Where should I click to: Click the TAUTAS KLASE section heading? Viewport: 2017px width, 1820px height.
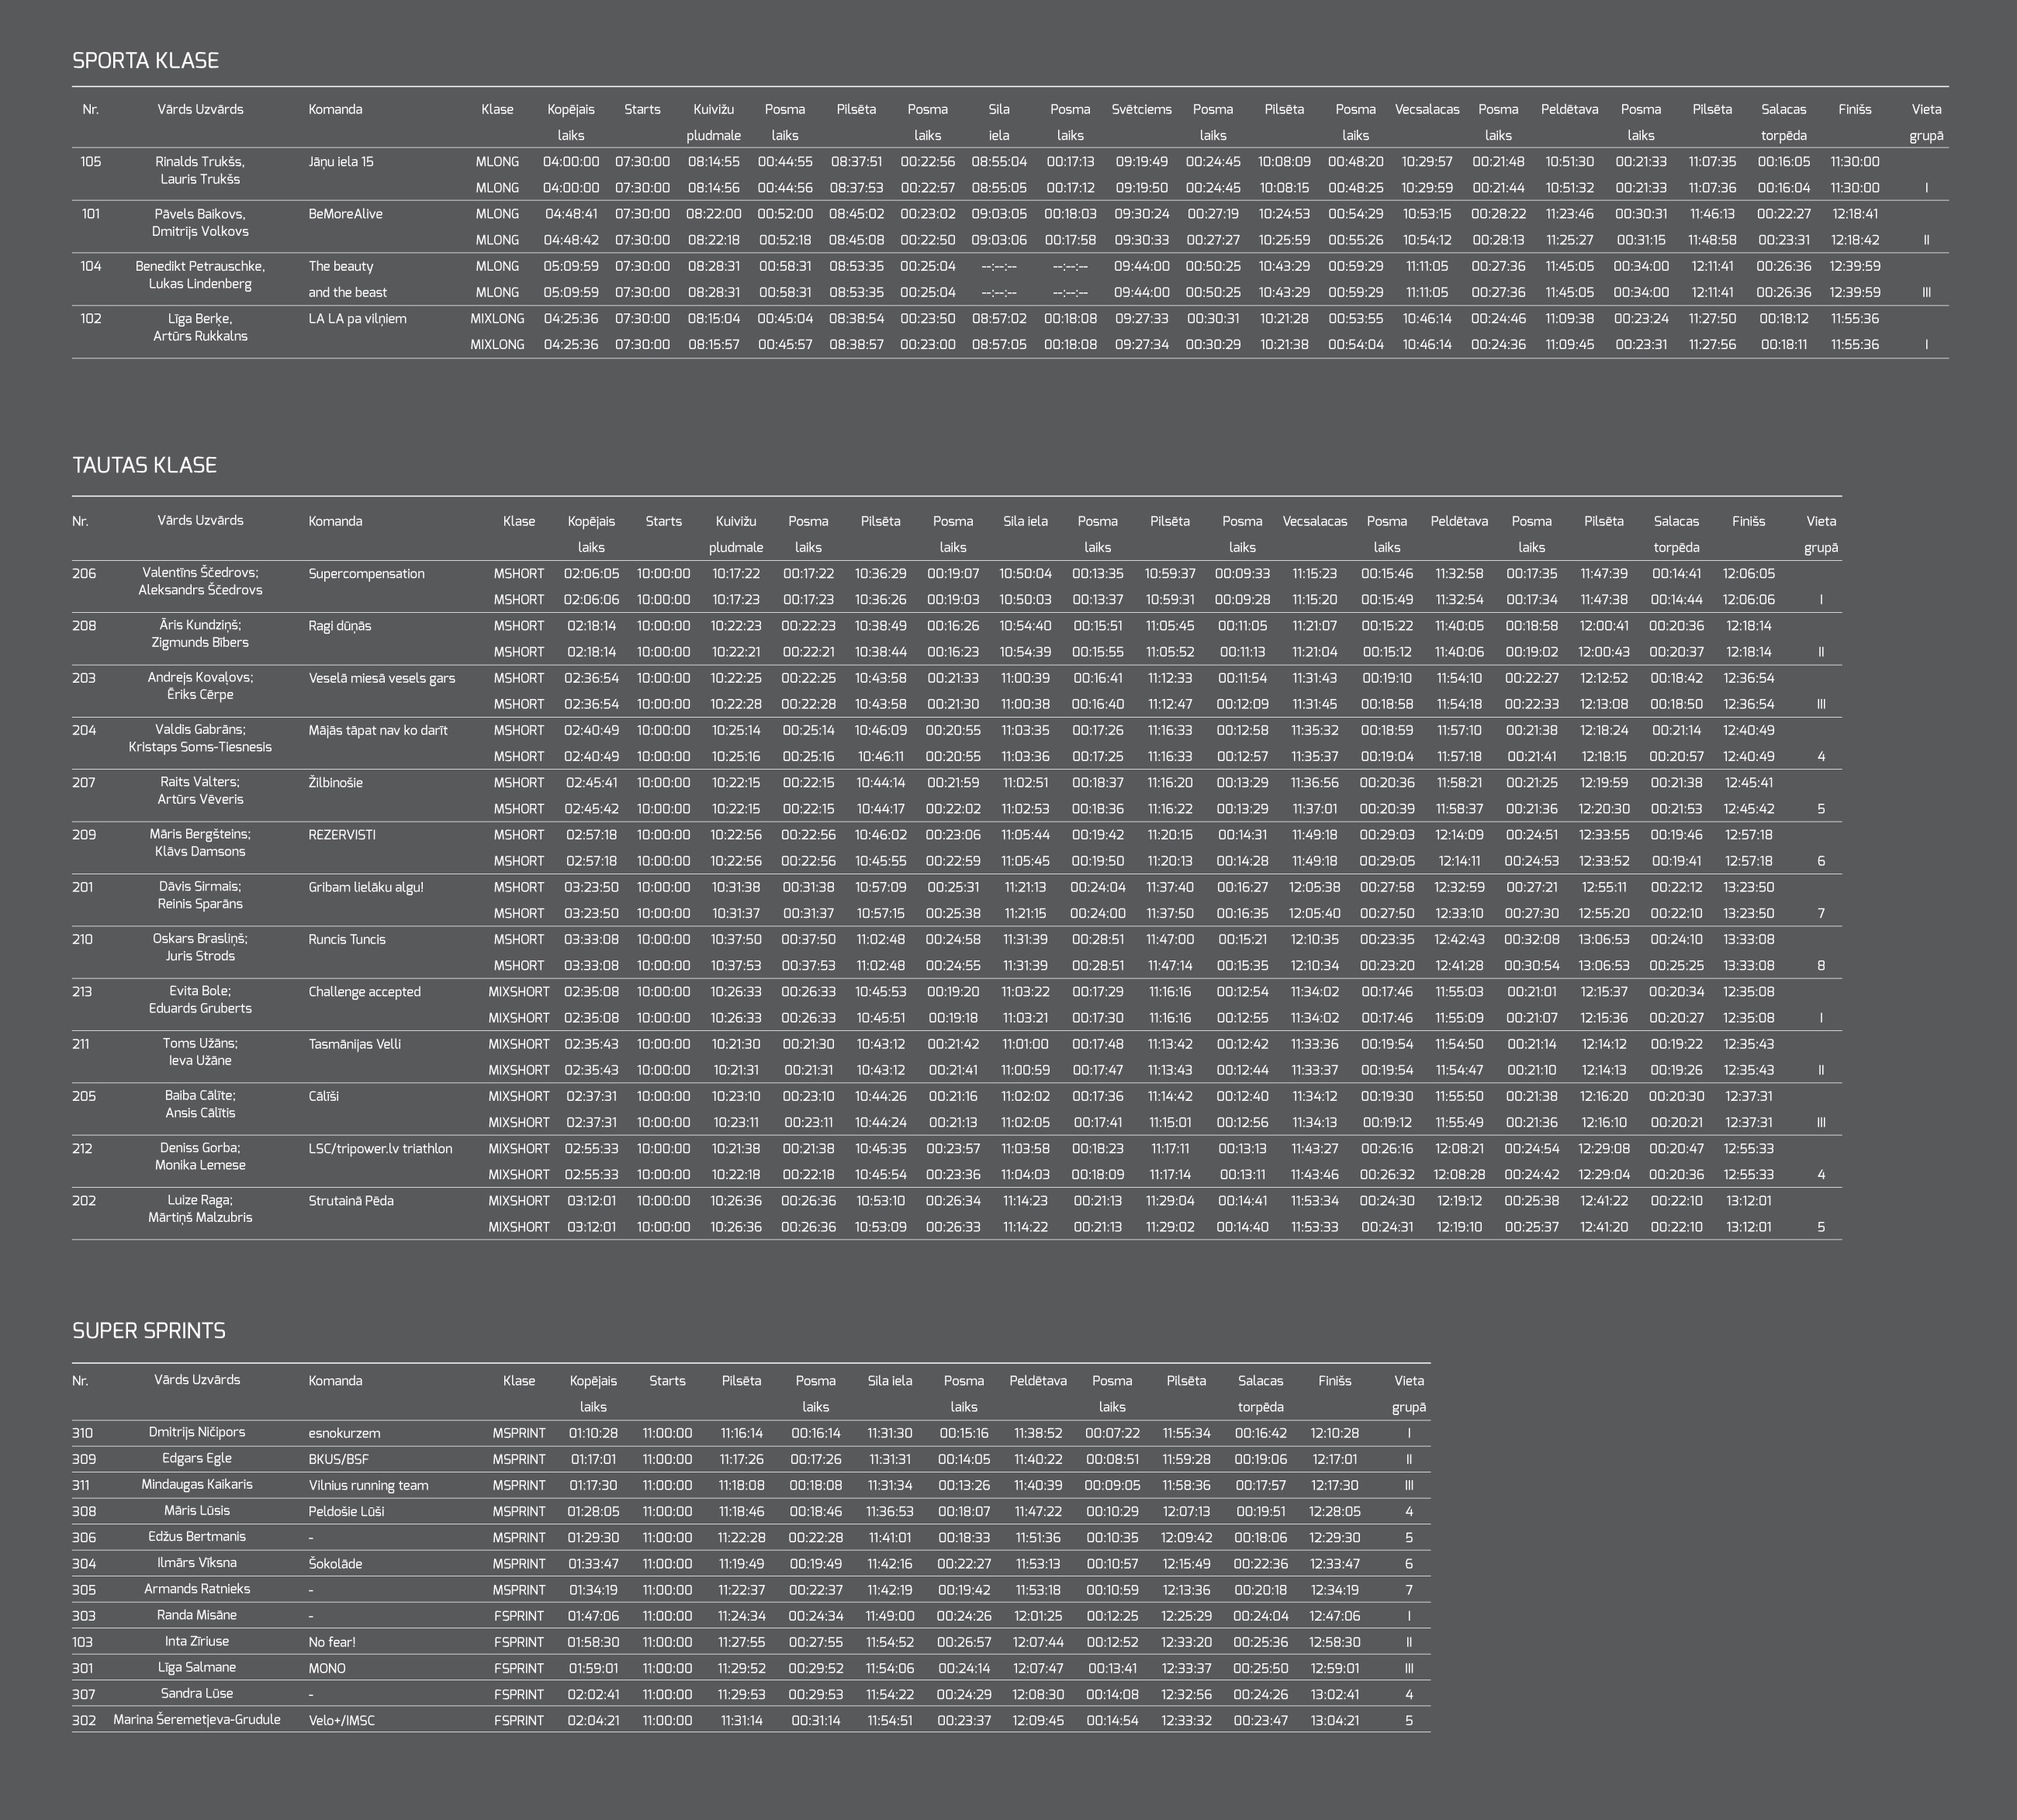[144, 465]
